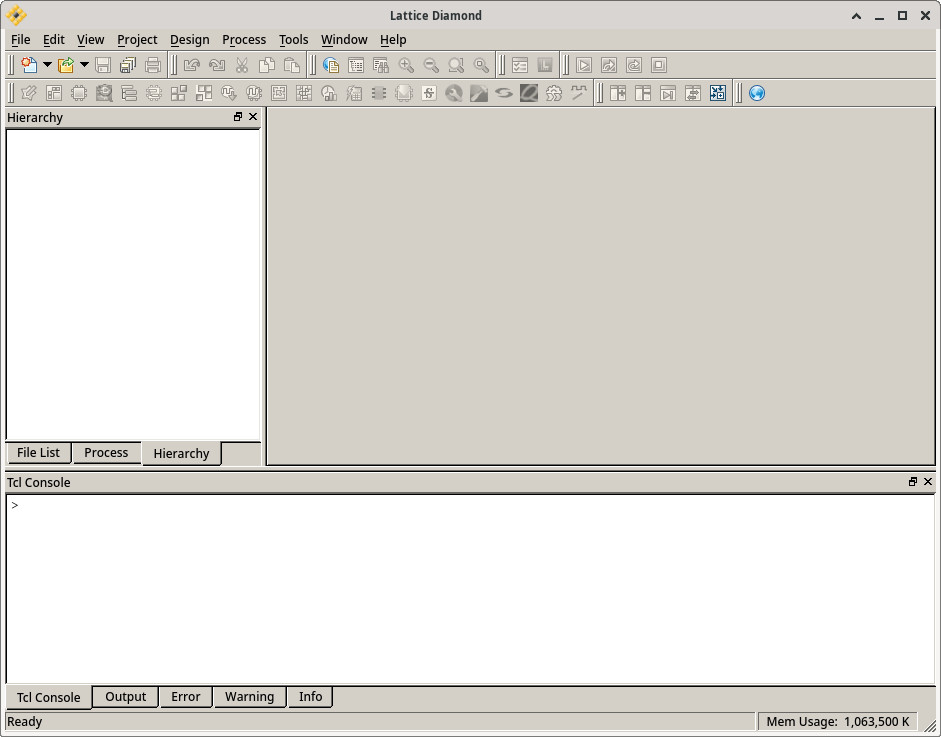Click the Paste clipboard icon
941x737 pixels.
point(292,65)
